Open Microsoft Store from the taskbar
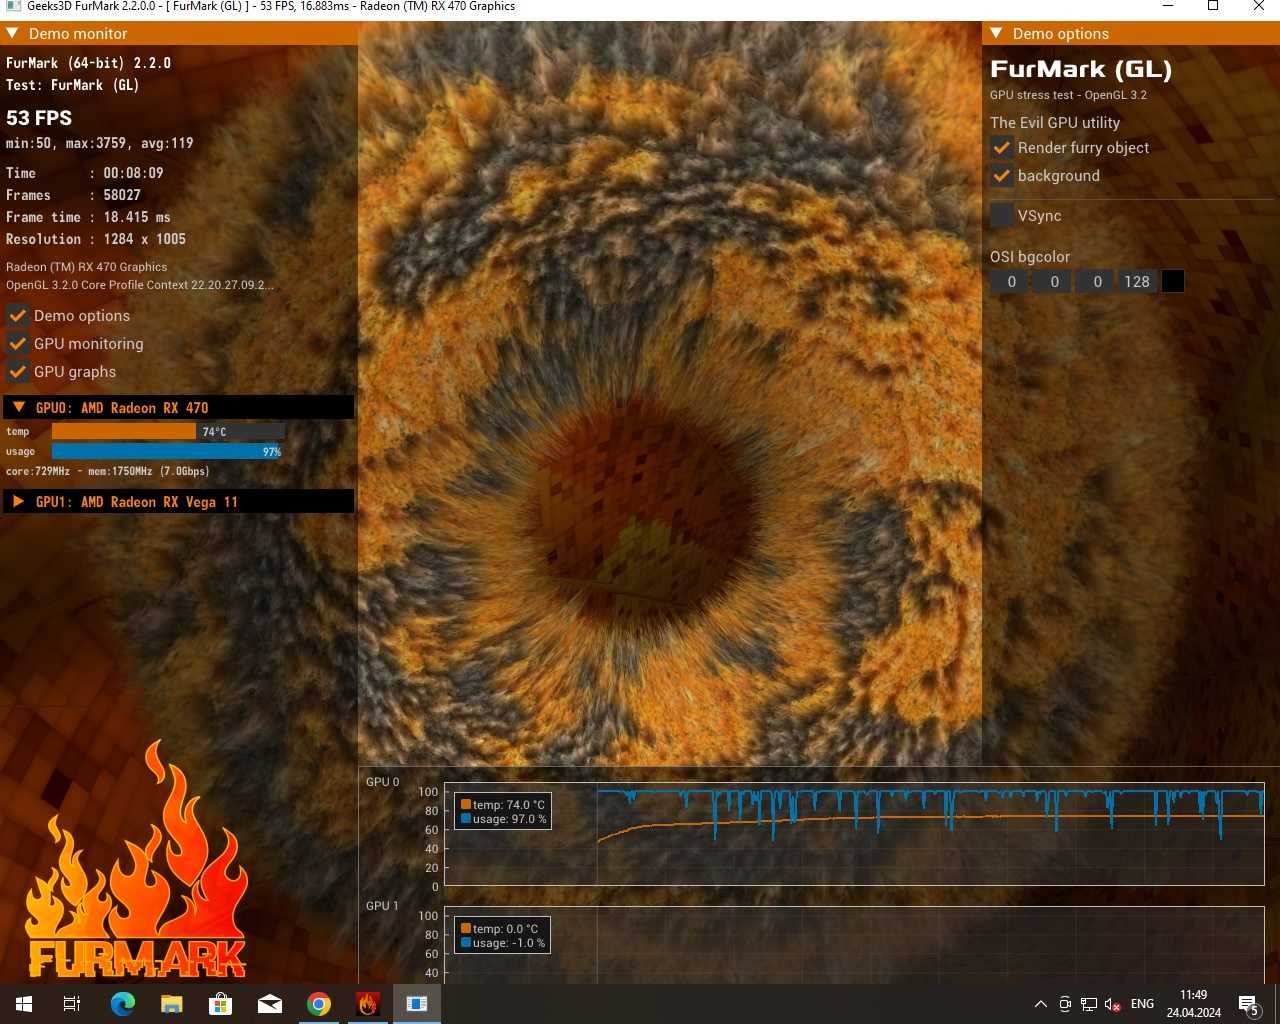The image size is (1280, 1024). [220, 1004]
